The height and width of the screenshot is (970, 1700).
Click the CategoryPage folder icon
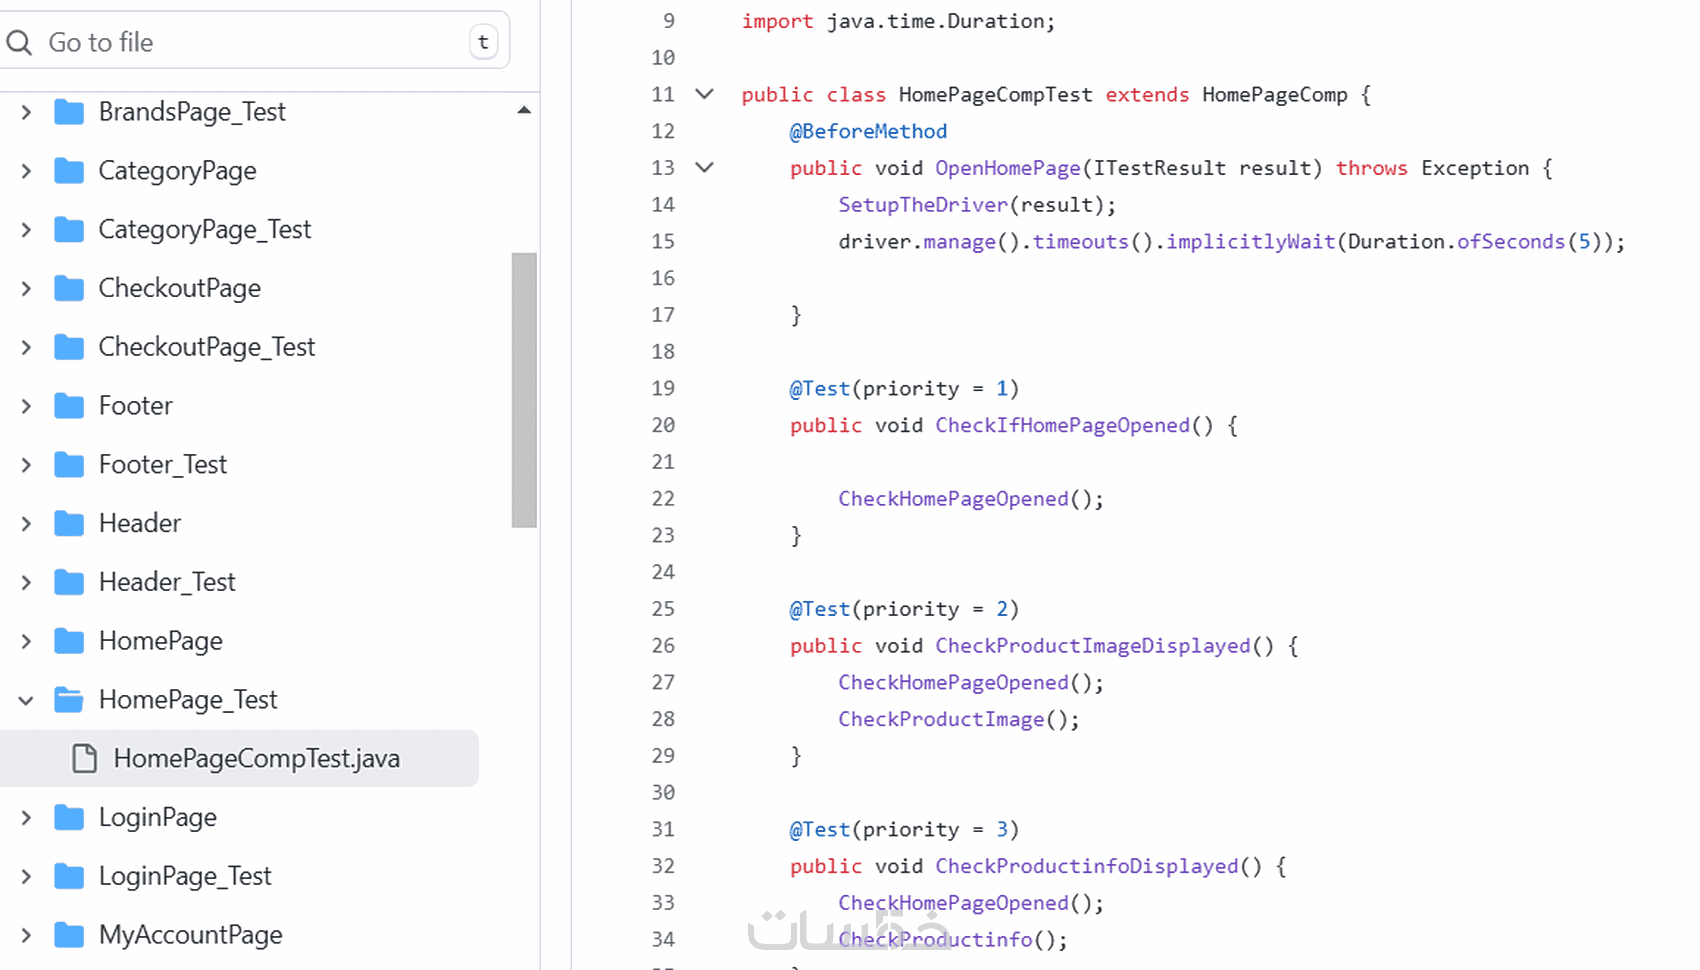(69, 171)
